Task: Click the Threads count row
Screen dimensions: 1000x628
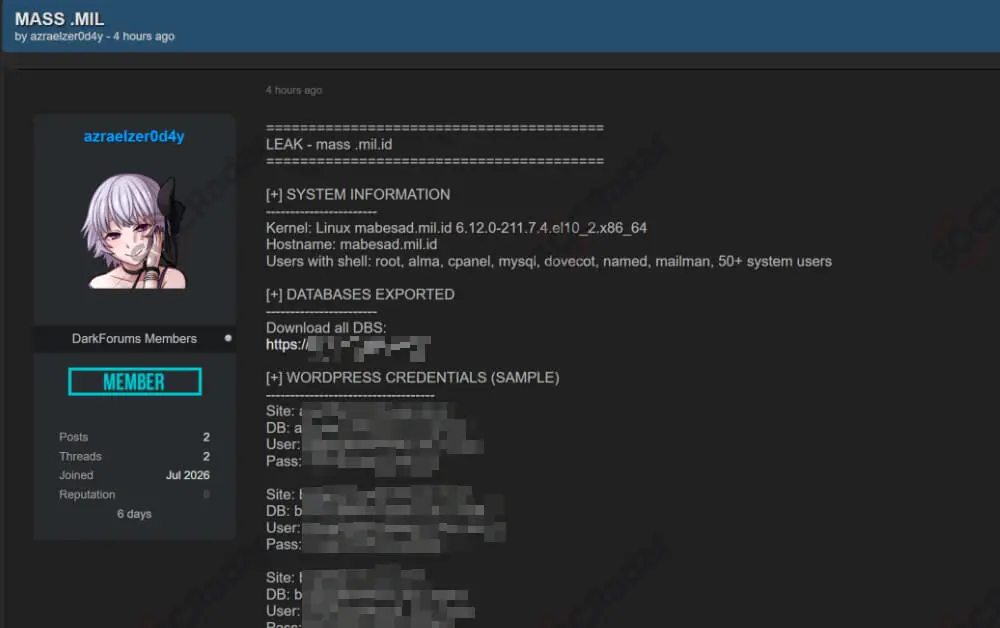Action: coord(134,456)
